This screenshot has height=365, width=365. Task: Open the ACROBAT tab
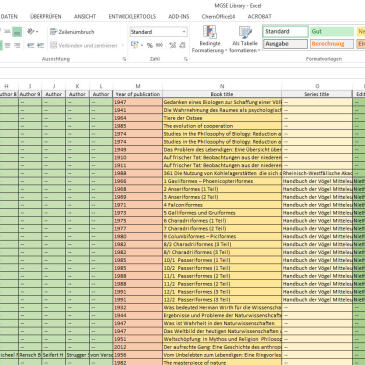coord(260,16)
